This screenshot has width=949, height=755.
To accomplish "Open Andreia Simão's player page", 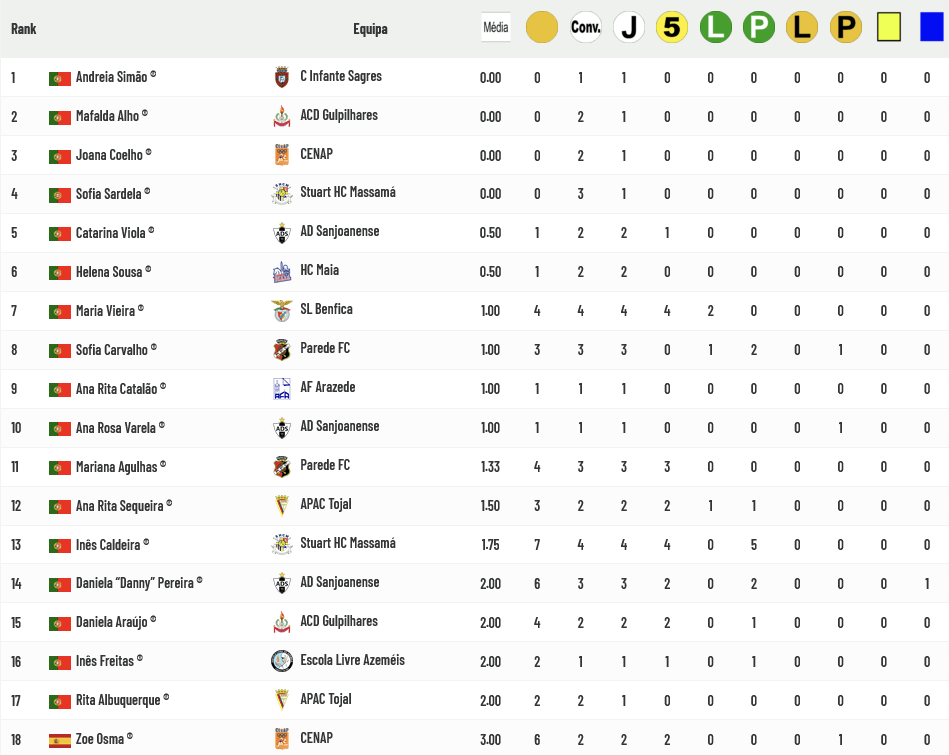I will pyautogui.click(x=111, y=77).
